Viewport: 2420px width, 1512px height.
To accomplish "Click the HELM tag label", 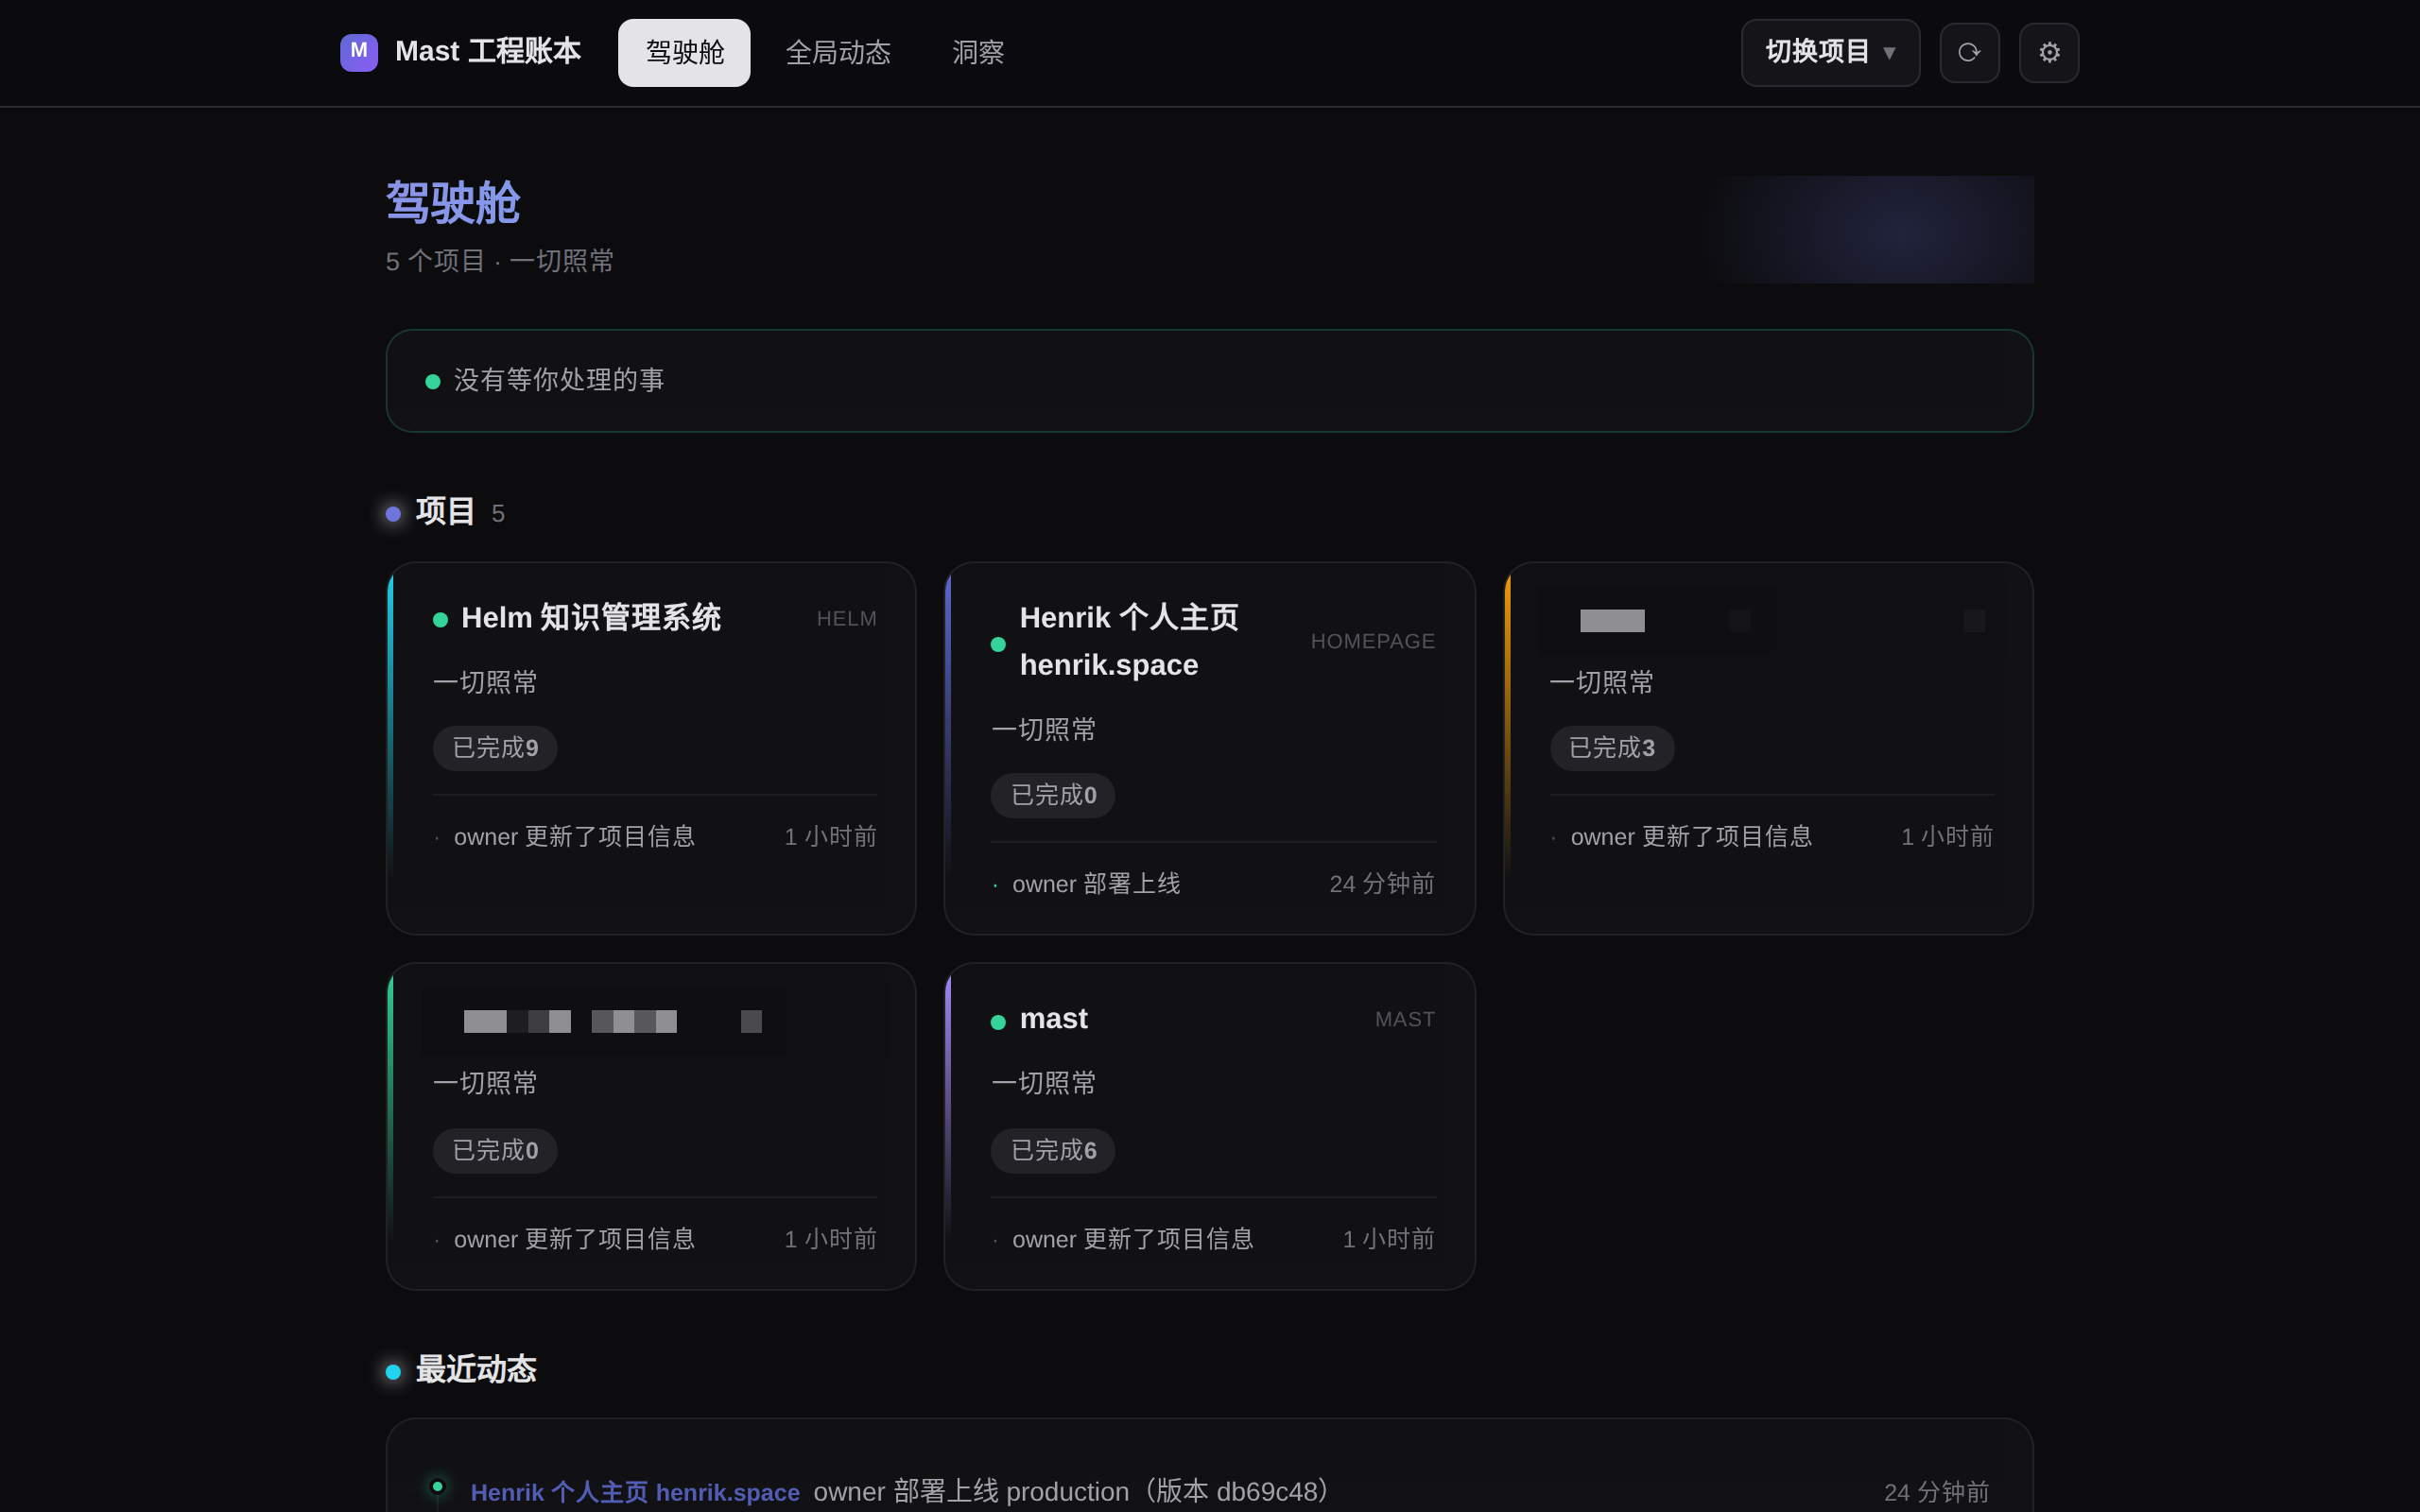I will coord(846,619).
